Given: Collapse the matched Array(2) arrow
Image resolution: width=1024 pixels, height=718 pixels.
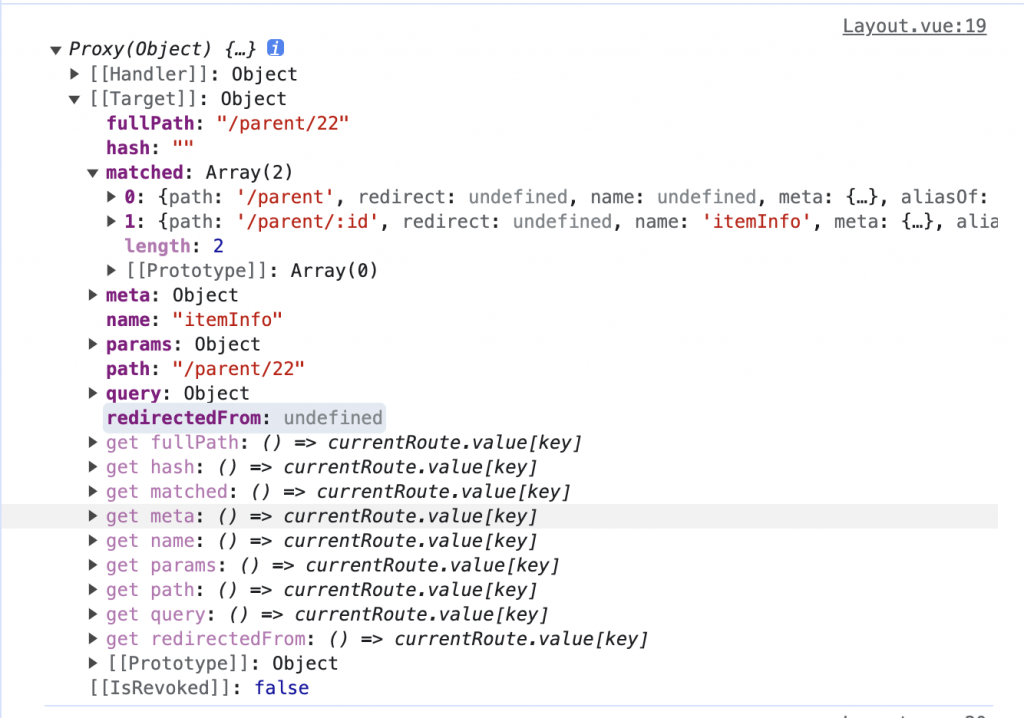Looking at the screenshot, I should 93,173.
